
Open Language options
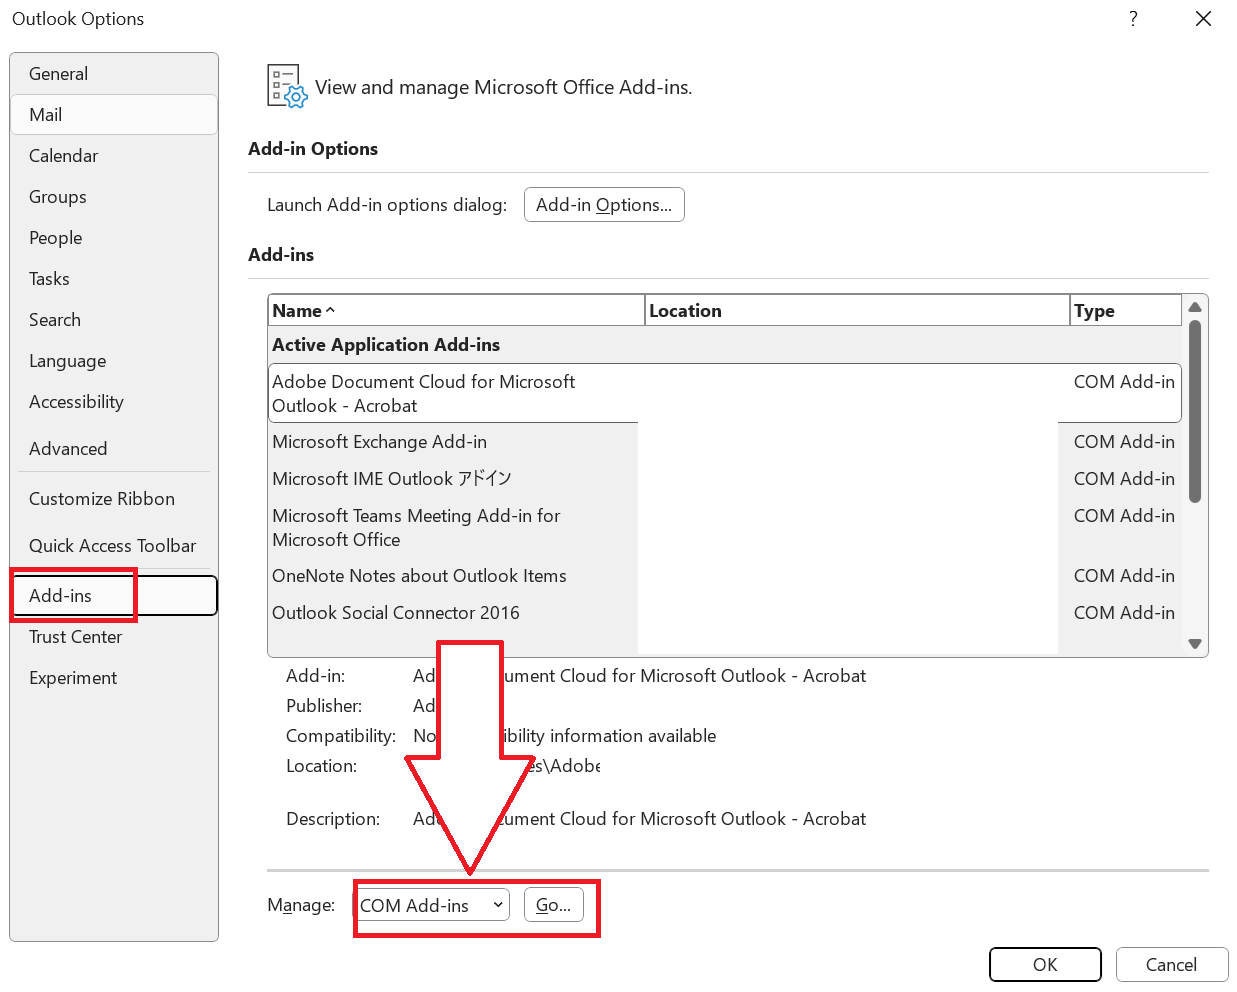click(x=114, y=361)
